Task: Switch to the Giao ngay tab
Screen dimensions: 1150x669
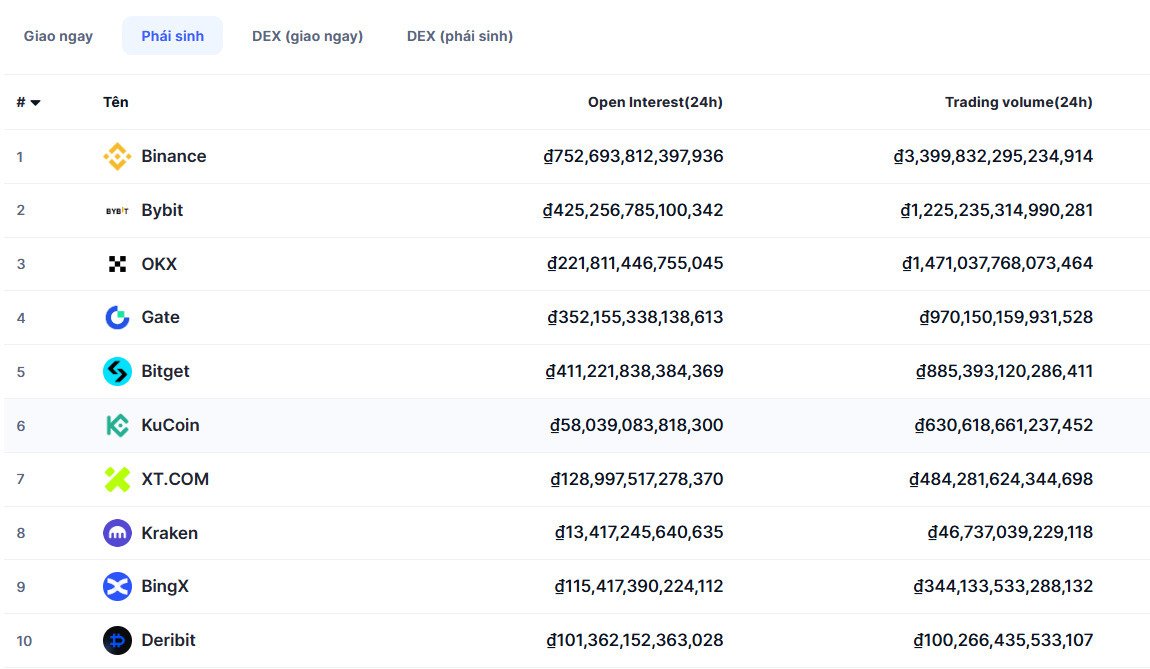Action: pos(58,36)
